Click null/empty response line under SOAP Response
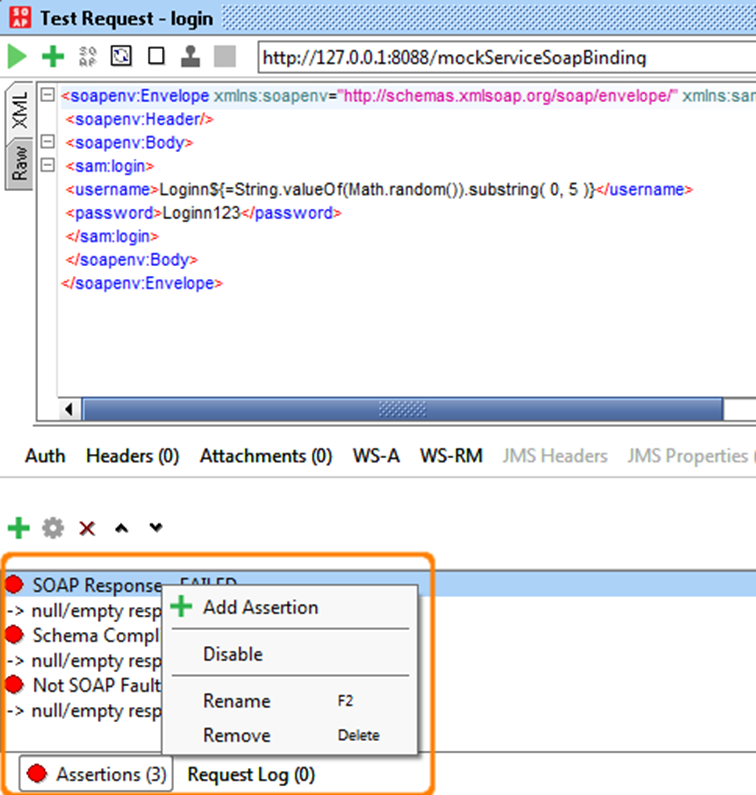Viewport: 756px width, 795px height. [84, 610]
